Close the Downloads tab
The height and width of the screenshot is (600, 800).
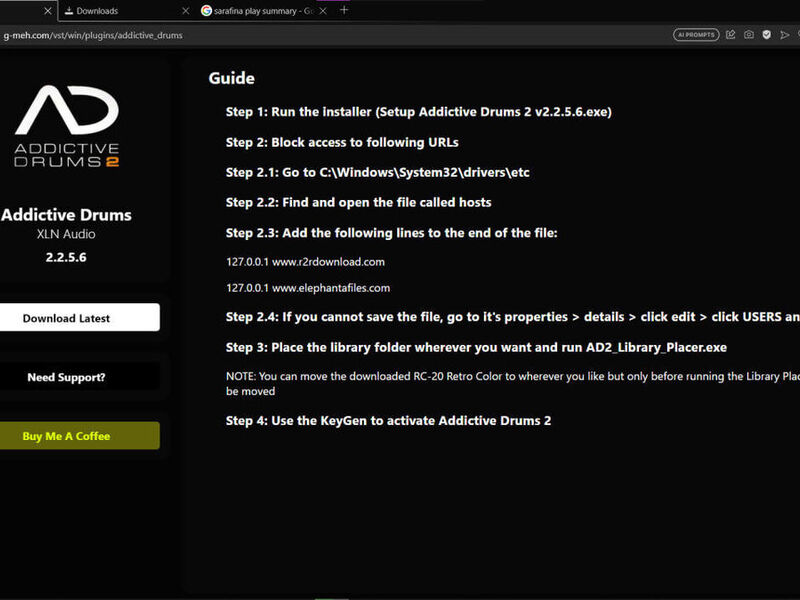[184, 10]
